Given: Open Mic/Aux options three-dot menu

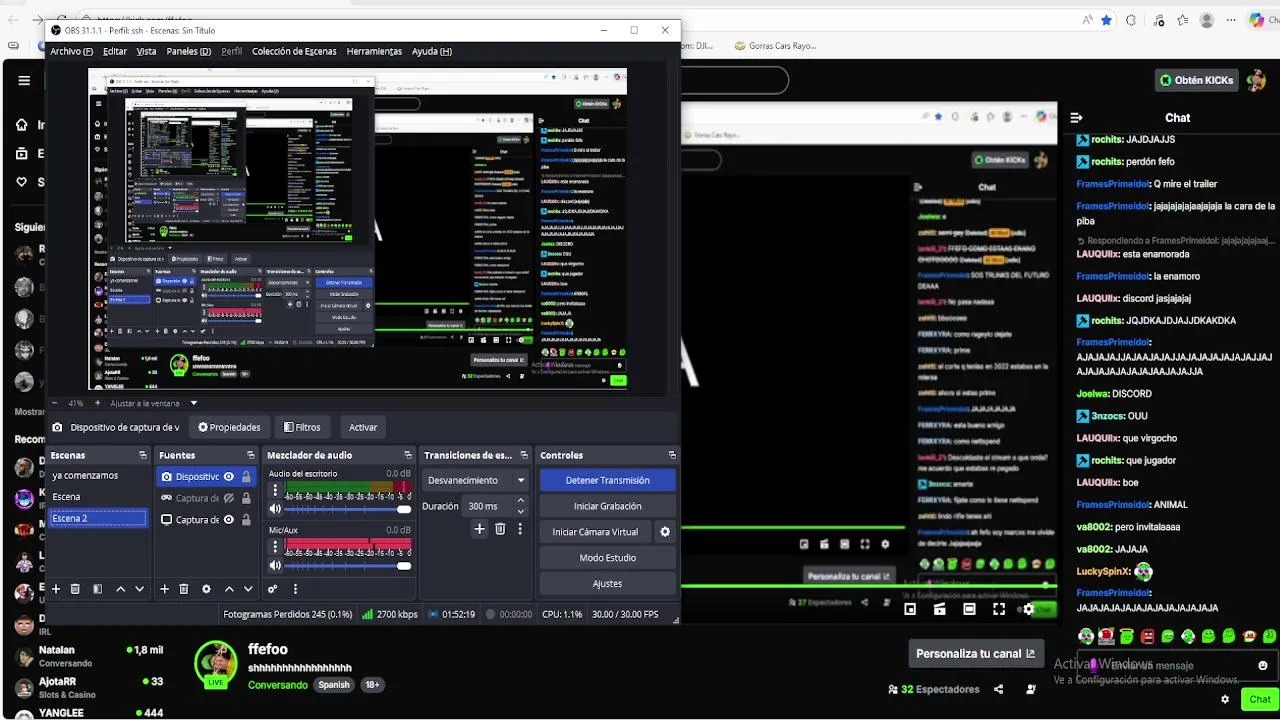Looking at the screenshot, I should click(x=275, y=547).
